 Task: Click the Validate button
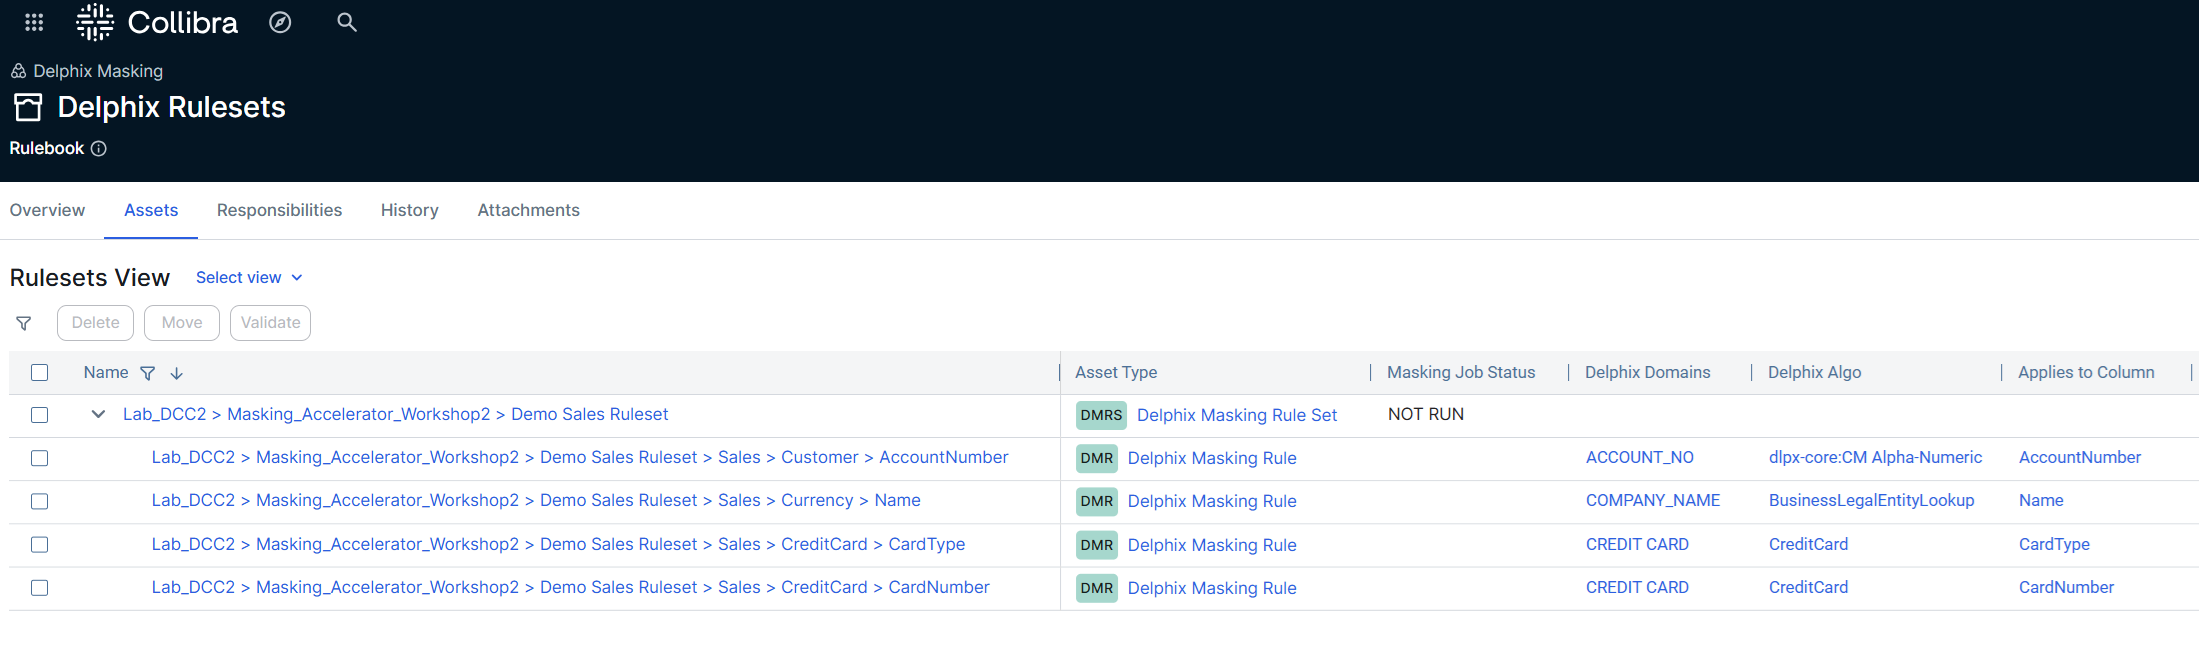click(270, 323)
